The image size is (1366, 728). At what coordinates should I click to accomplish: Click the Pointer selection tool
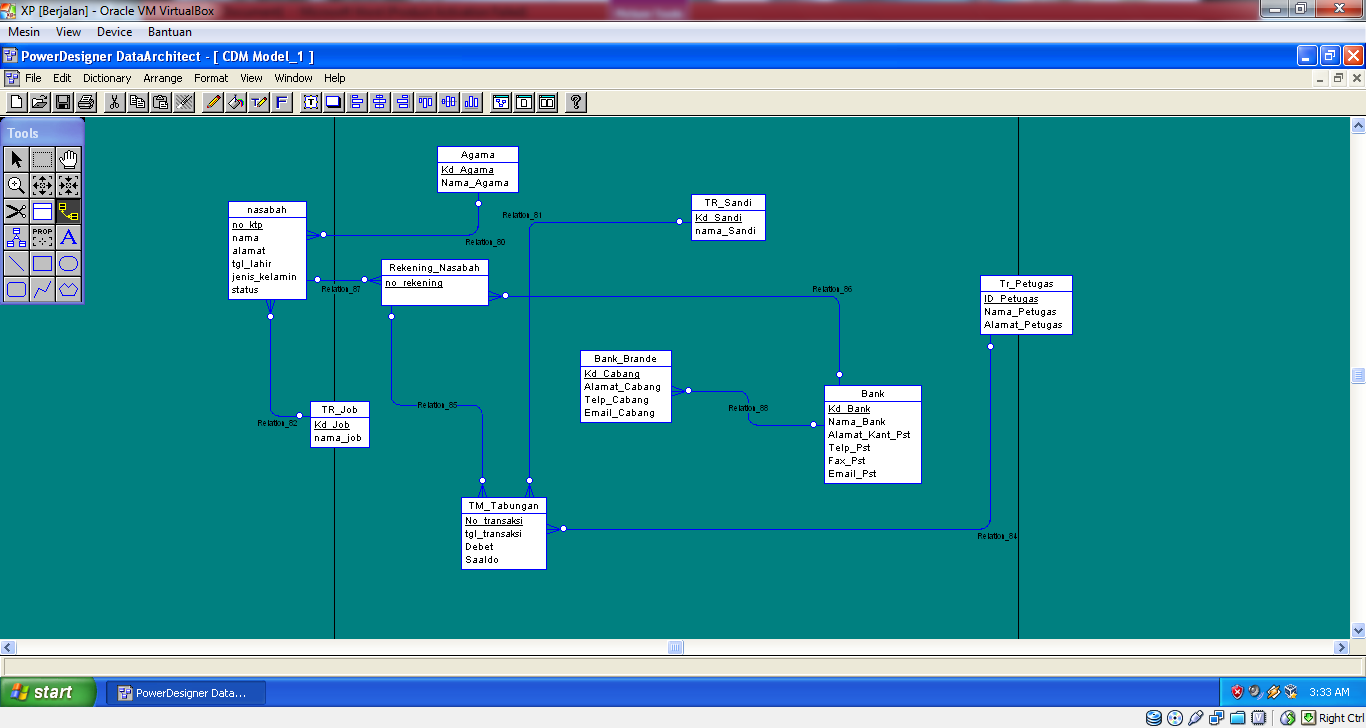pos(15,158)
